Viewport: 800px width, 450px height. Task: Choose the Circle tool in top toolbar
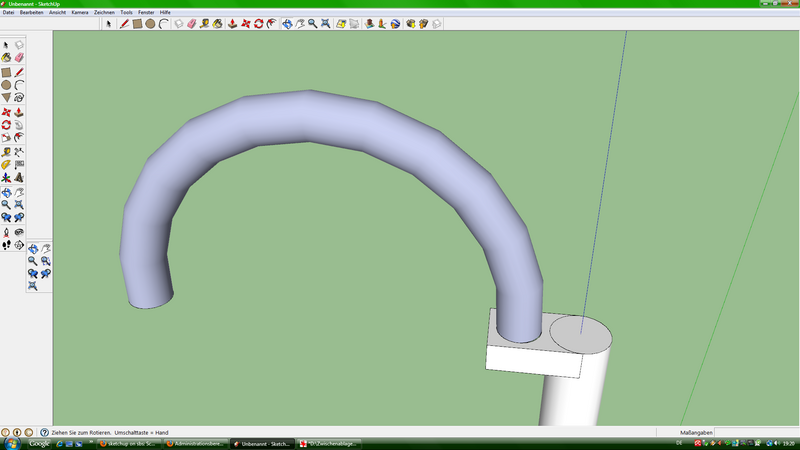[150, 23]
